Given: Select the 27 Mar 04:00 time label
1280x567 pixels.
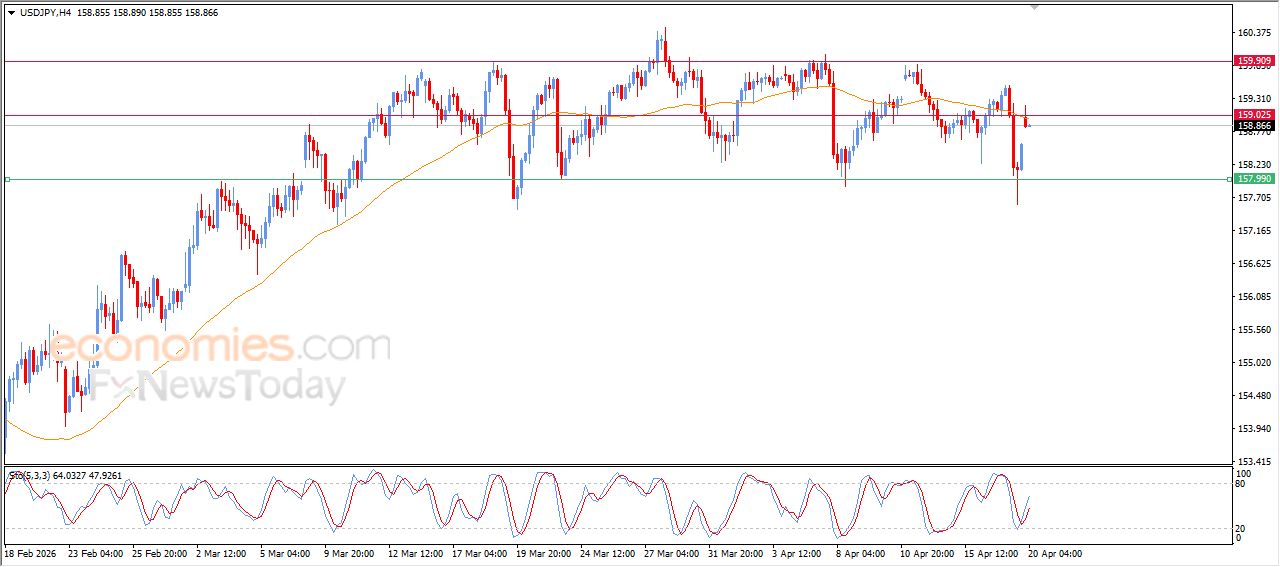Looking at the screenshot, I should (671, 553).
